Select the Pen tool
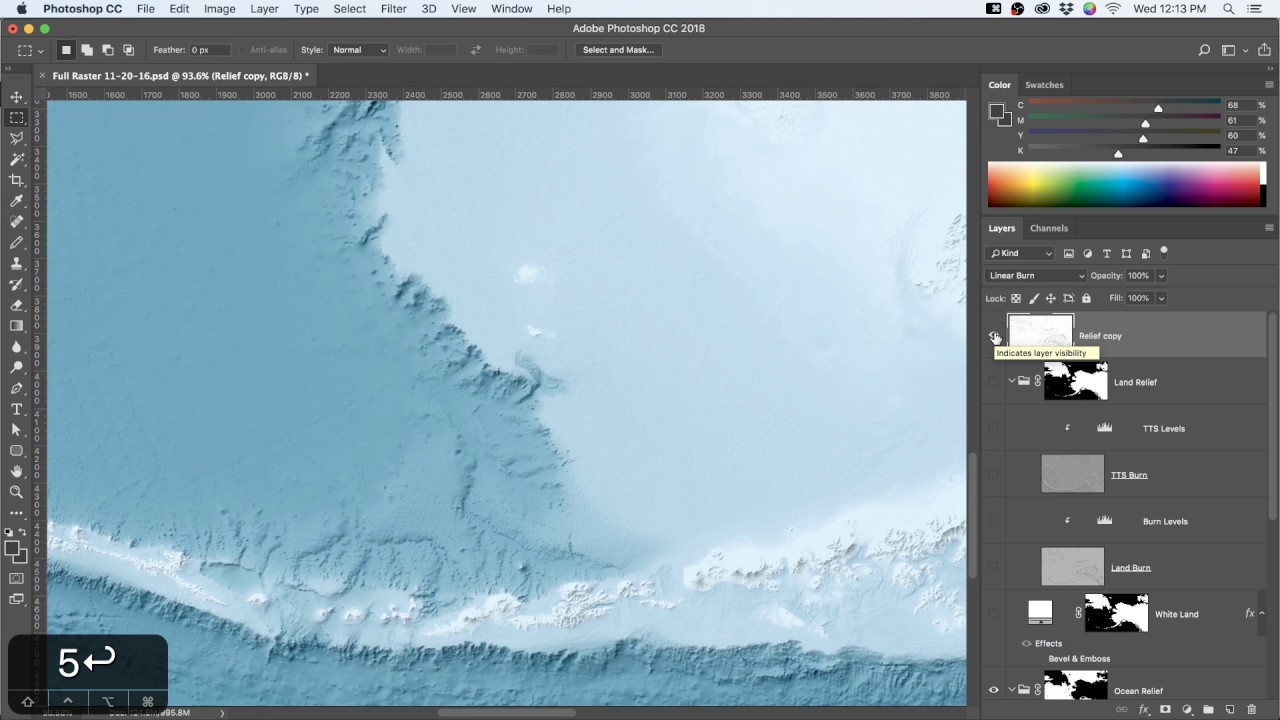This screenshot has width=1280, height=720. click(x=16, y=388)
